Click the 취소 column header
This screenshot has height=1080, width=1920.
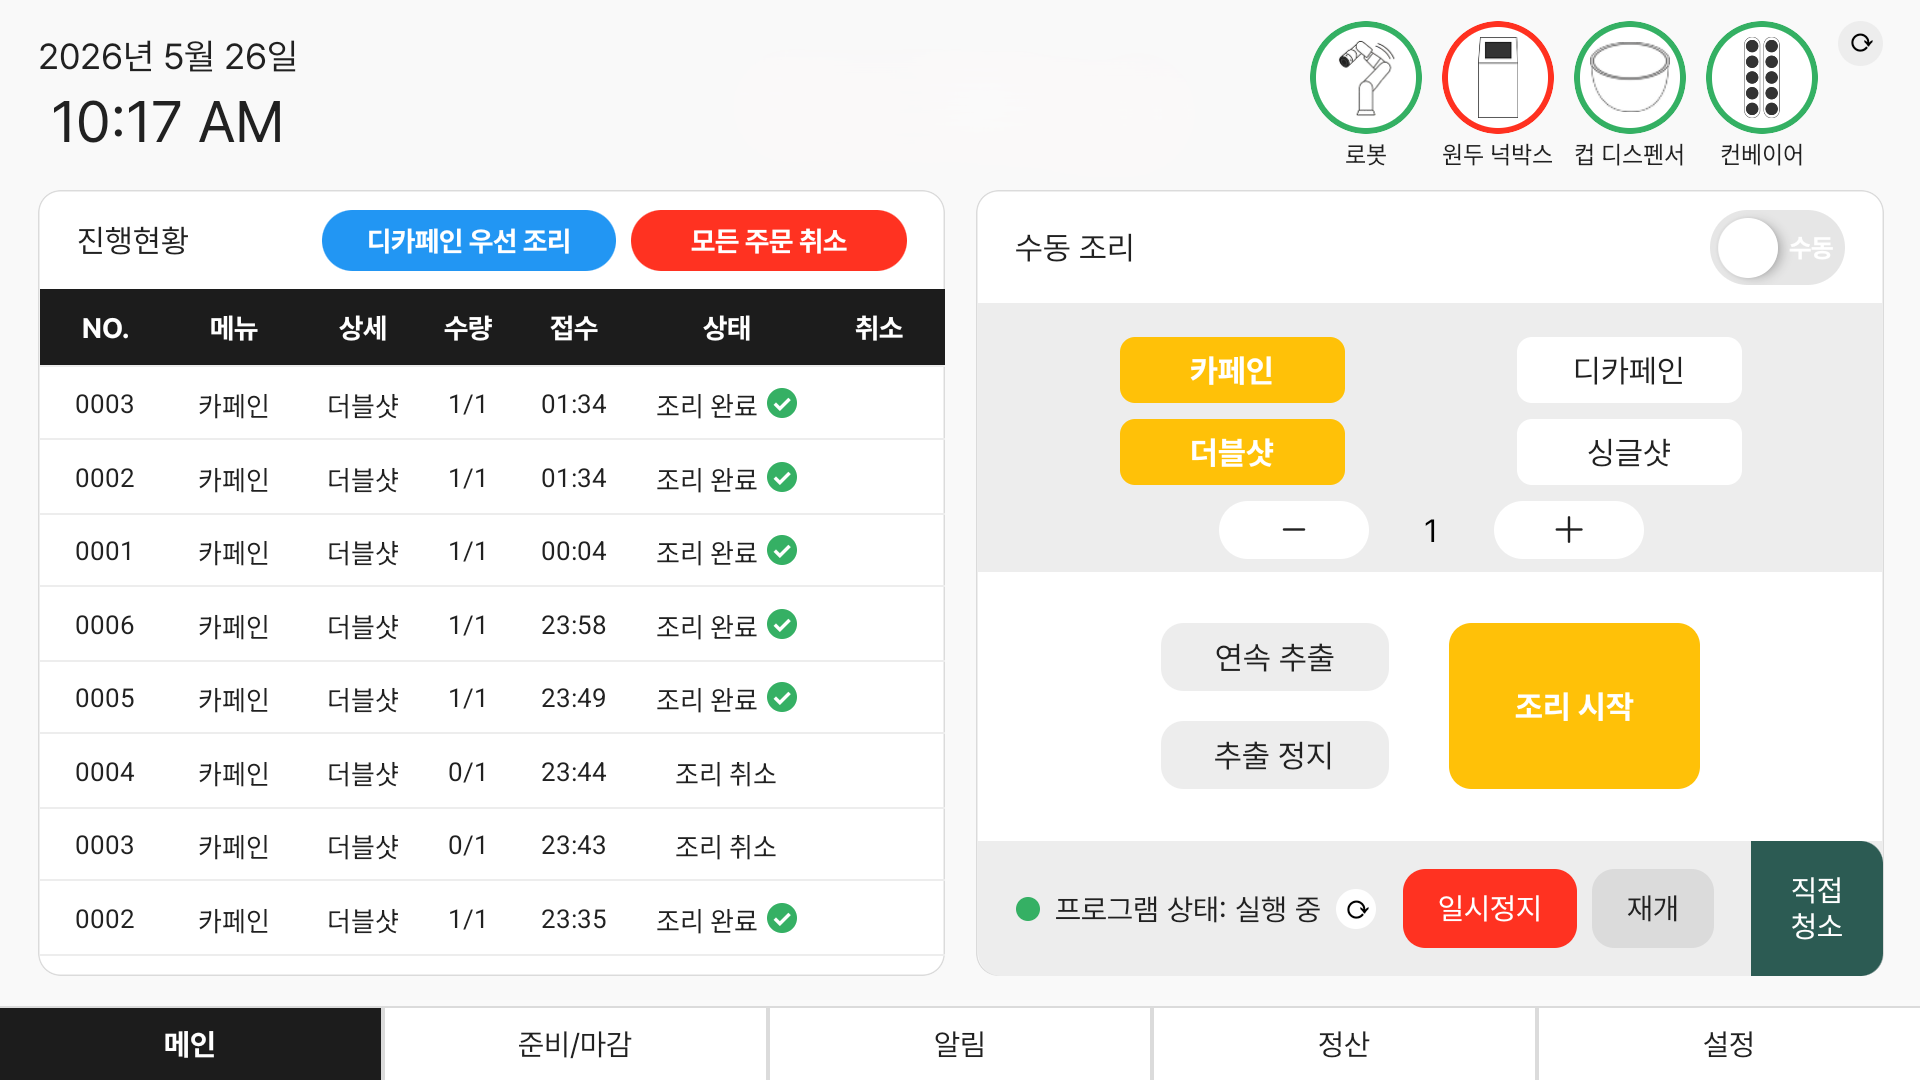(x=879, y=328)
